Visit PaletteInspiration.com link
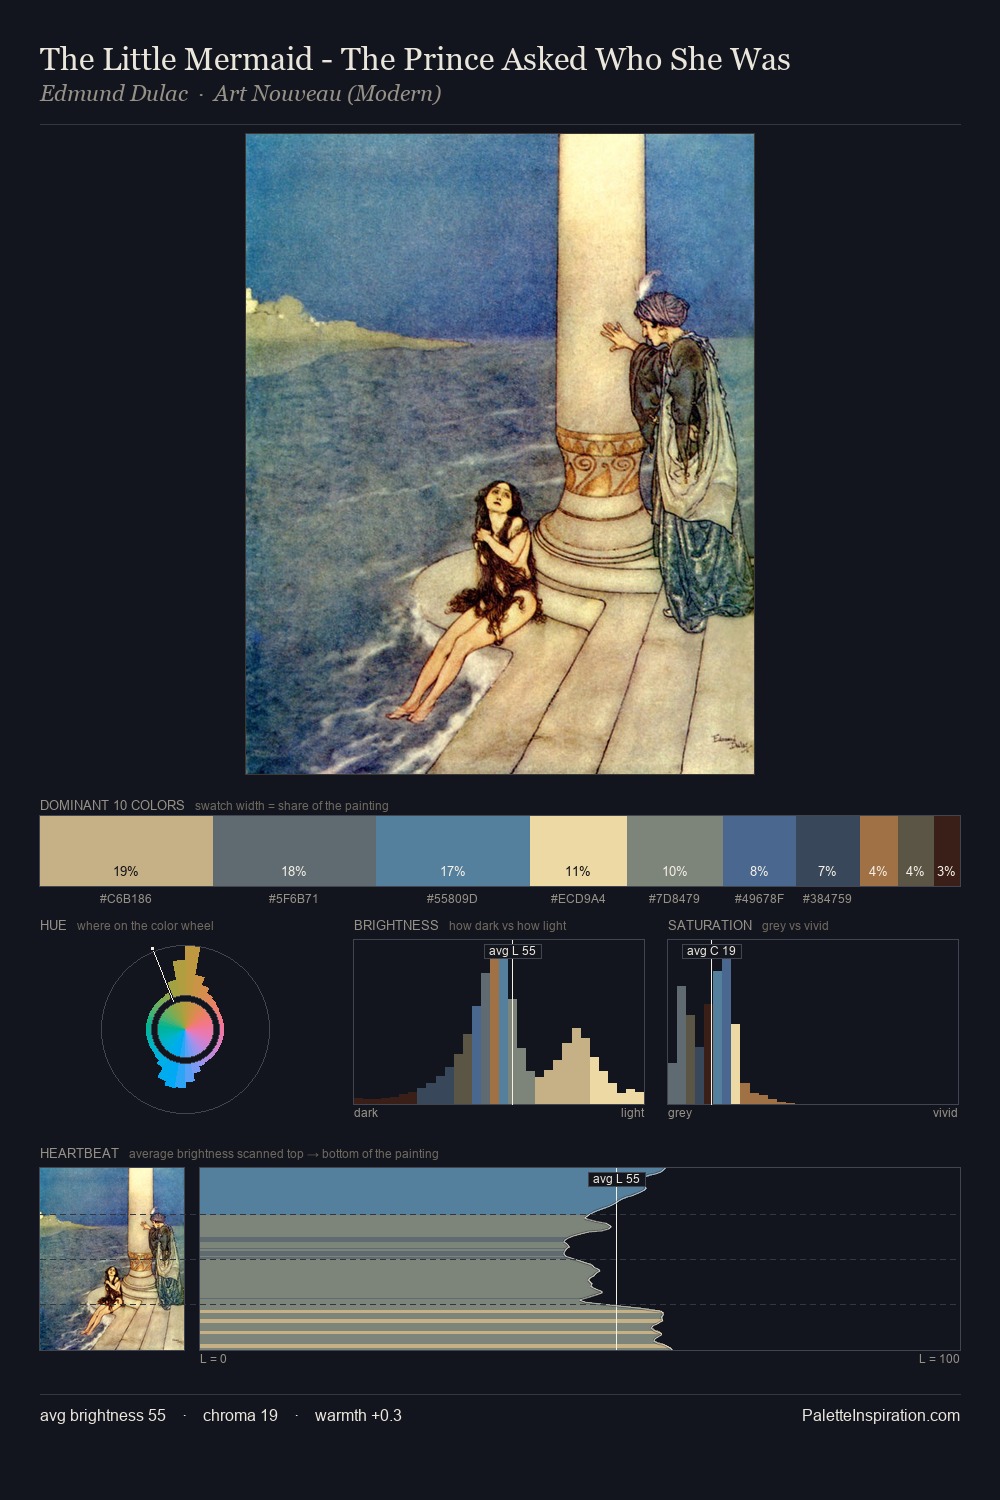This screenshot has width=1000, height=1500. tap(881, 1415)
